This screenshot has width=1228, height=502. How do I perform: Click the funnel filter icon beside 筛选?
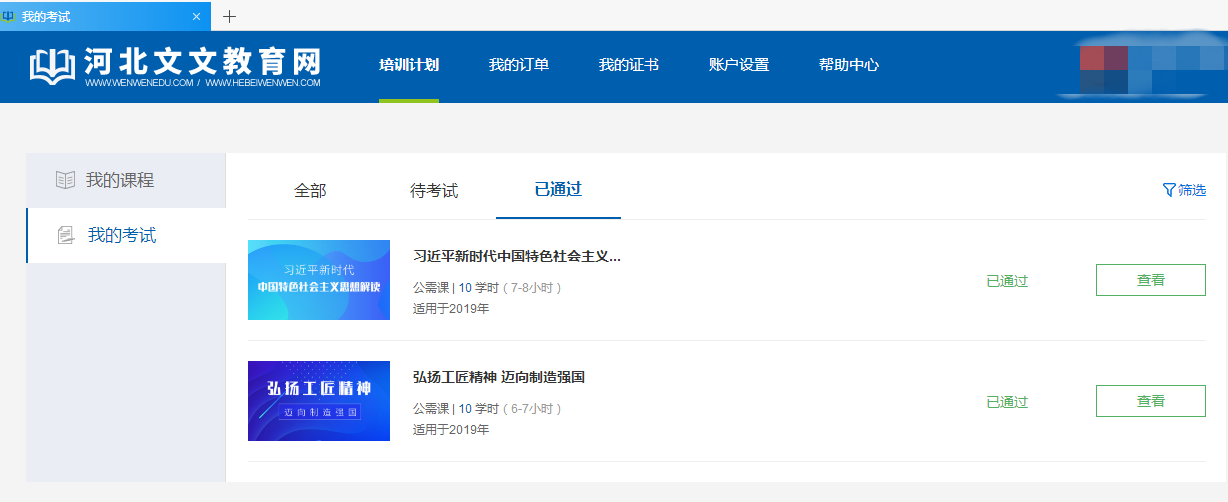point(1168,190)
